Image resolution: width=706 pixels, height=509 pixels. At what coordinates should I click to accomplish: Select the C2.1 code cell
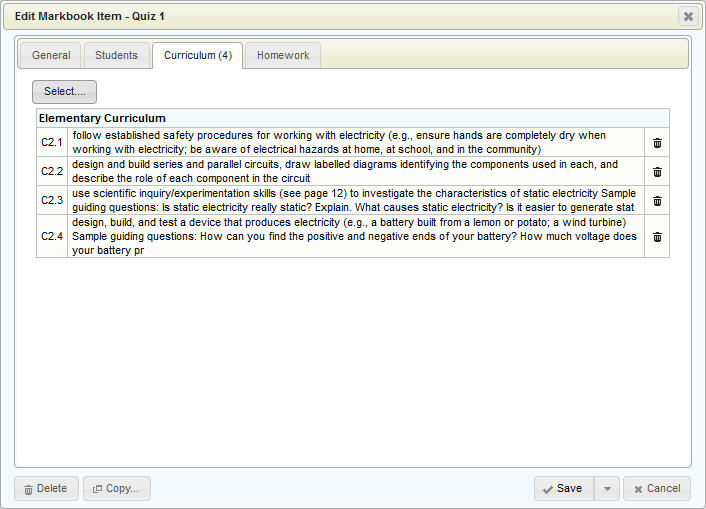52,142
